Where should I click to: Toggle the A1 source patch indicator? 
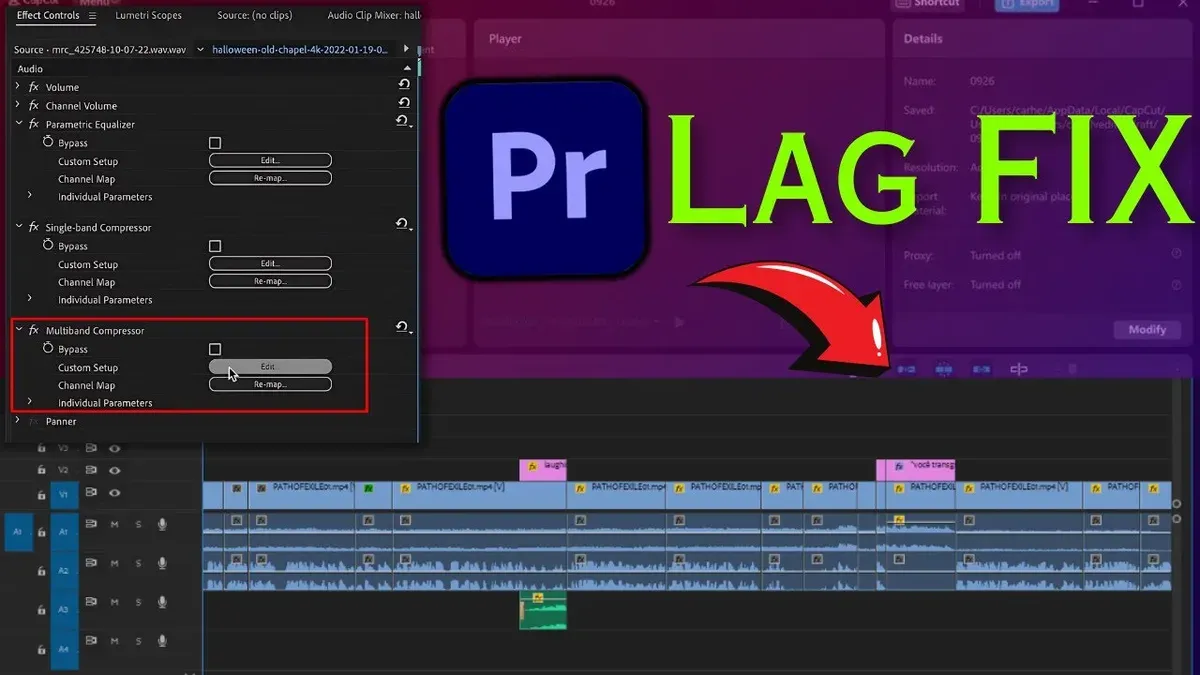point(17,533)
